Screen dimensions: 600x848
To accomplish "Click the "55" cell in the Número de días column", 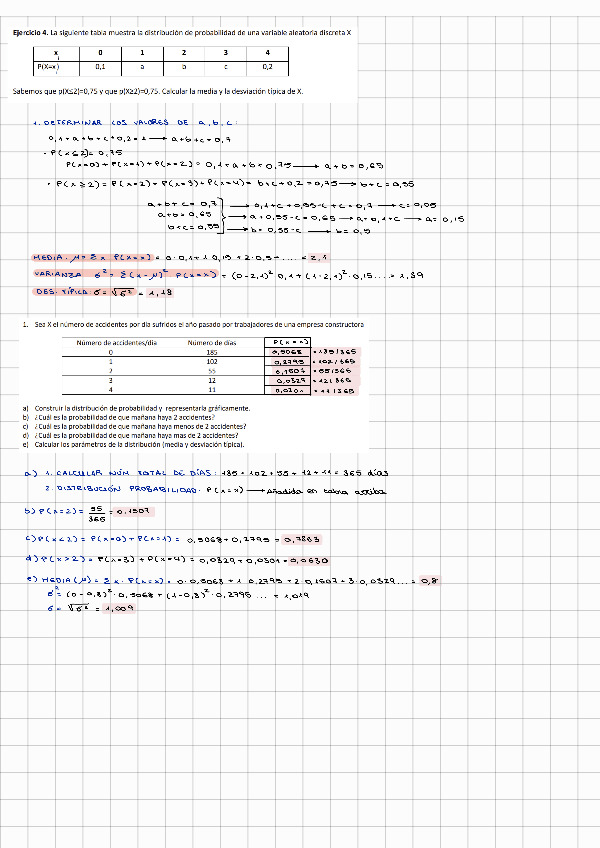I will 212,372.
